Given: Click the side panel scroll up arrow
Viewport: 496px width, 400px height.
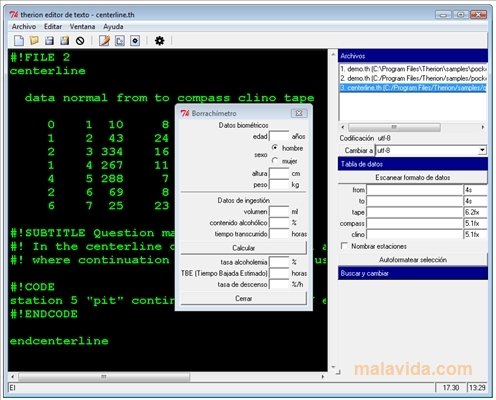Looking at the screenshot, I should pos(333,54).
